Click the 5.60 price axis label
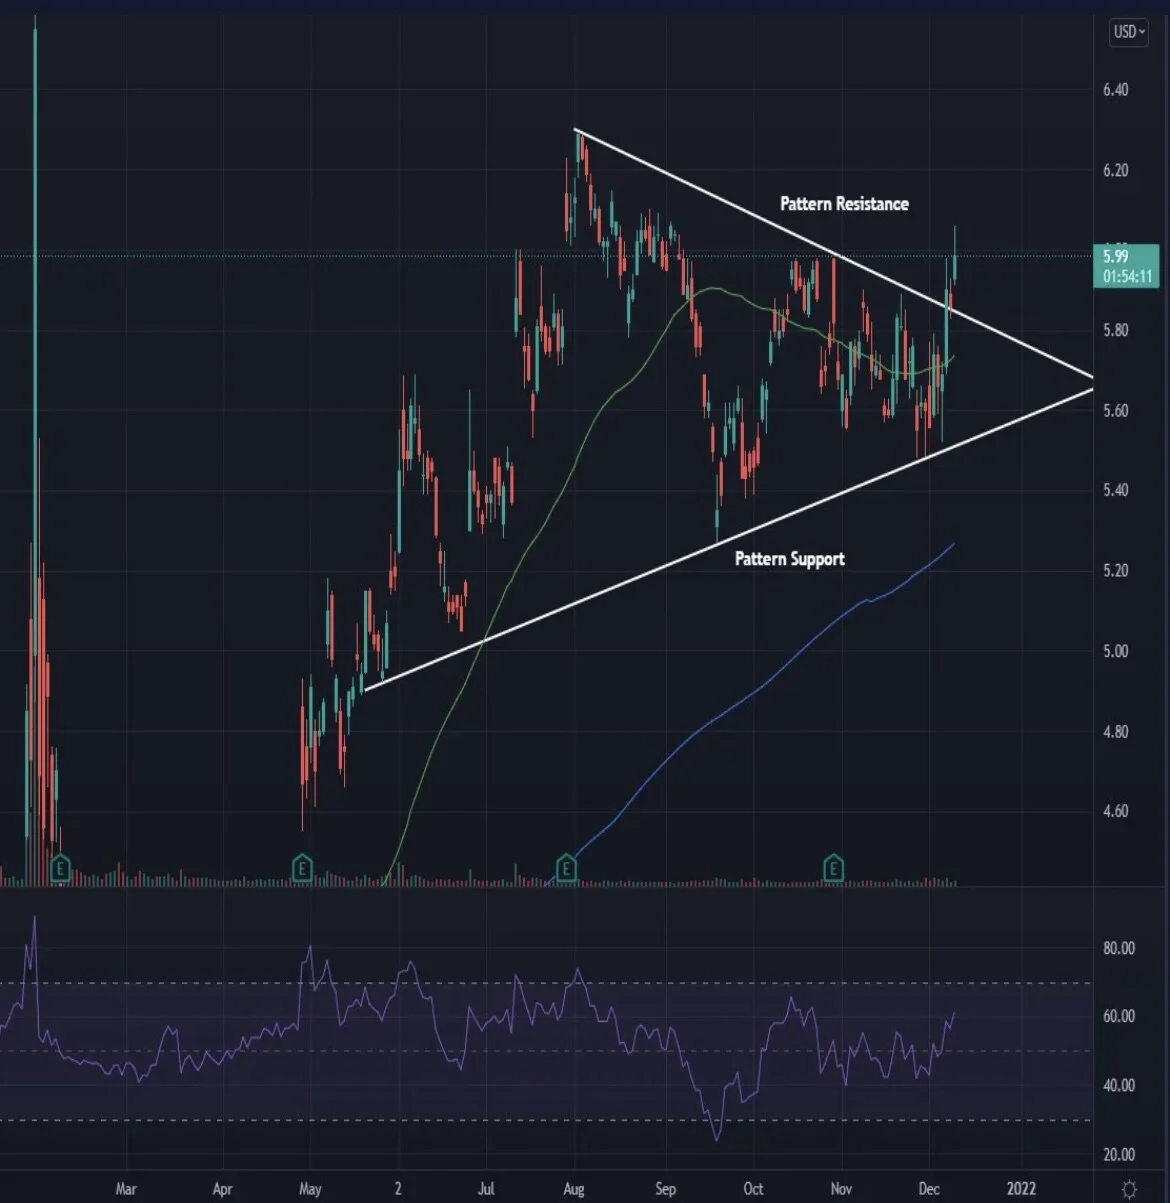The width and height of the screenshot is (1170, 1203). click(1116, 411)
